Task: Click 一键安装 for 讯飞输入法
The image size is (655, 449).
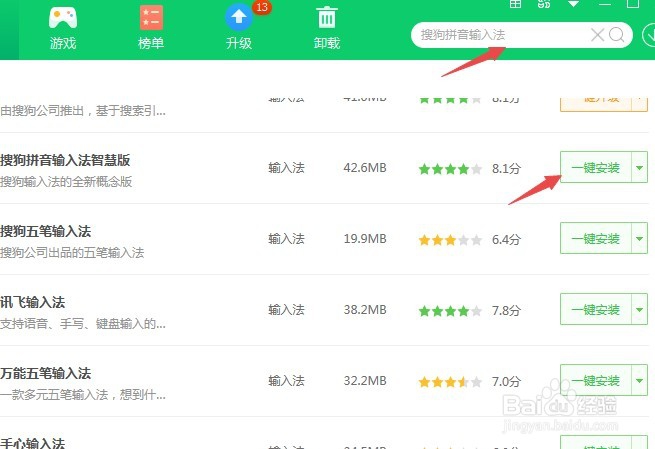Action: coord(595,309)
